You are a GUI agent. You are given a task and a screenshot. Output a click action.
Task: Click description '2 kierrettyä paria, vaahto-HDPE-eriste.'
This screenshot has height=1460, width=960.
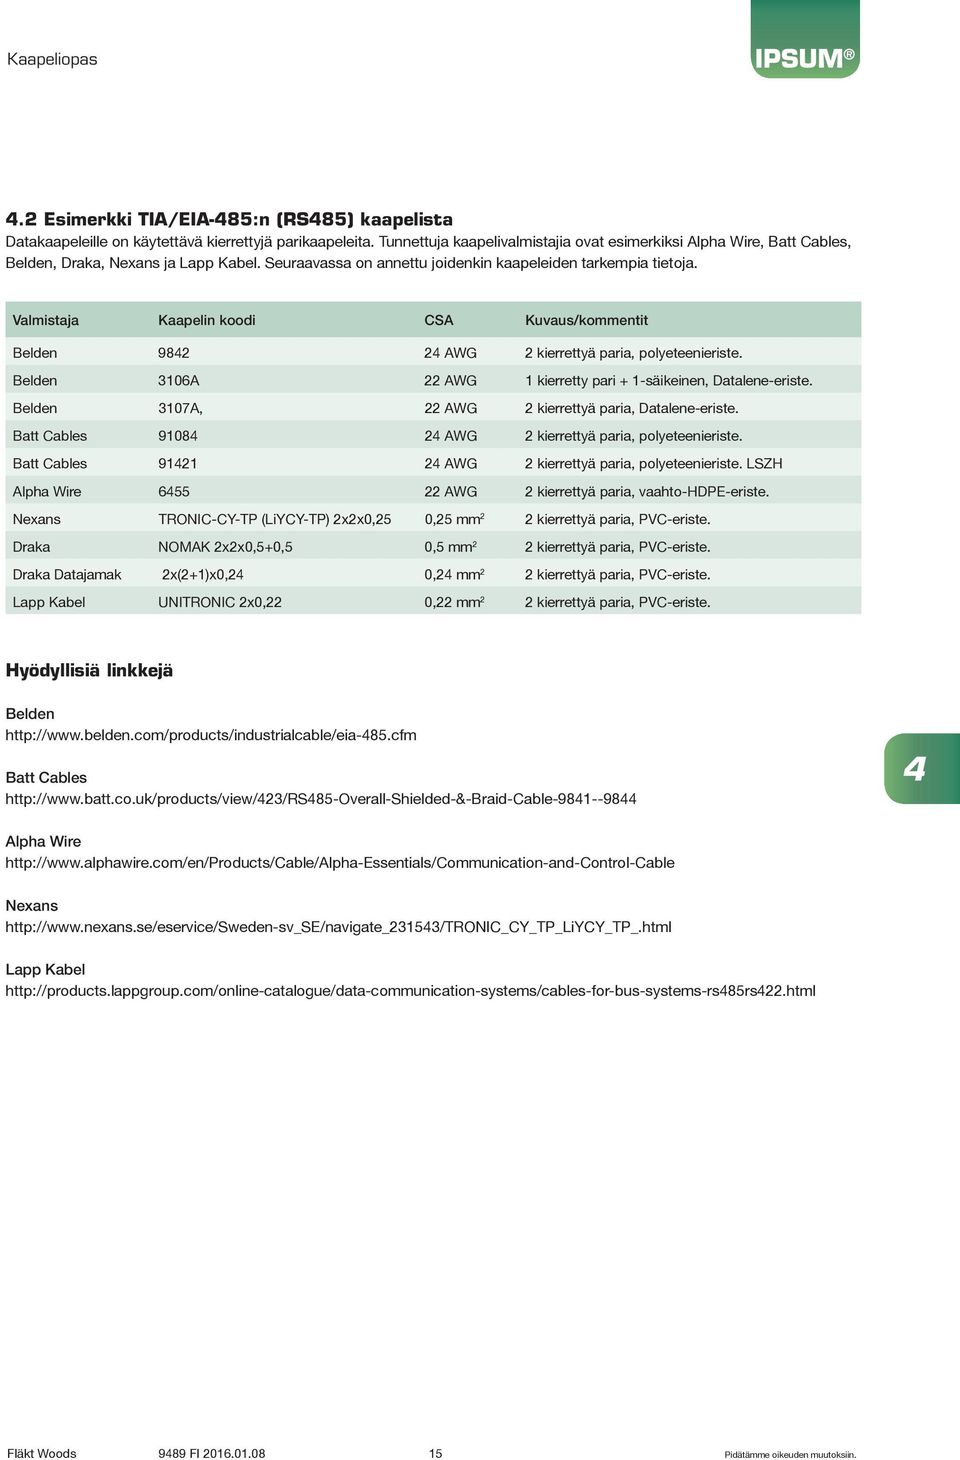click(647, 492)
